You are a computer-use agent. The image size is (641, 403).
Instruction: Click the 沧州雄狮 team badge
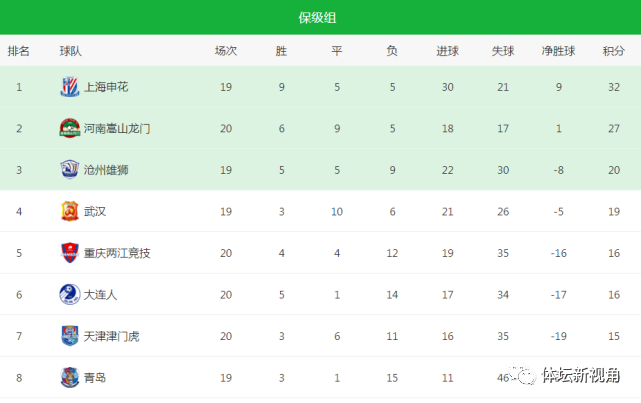point(69,170)
